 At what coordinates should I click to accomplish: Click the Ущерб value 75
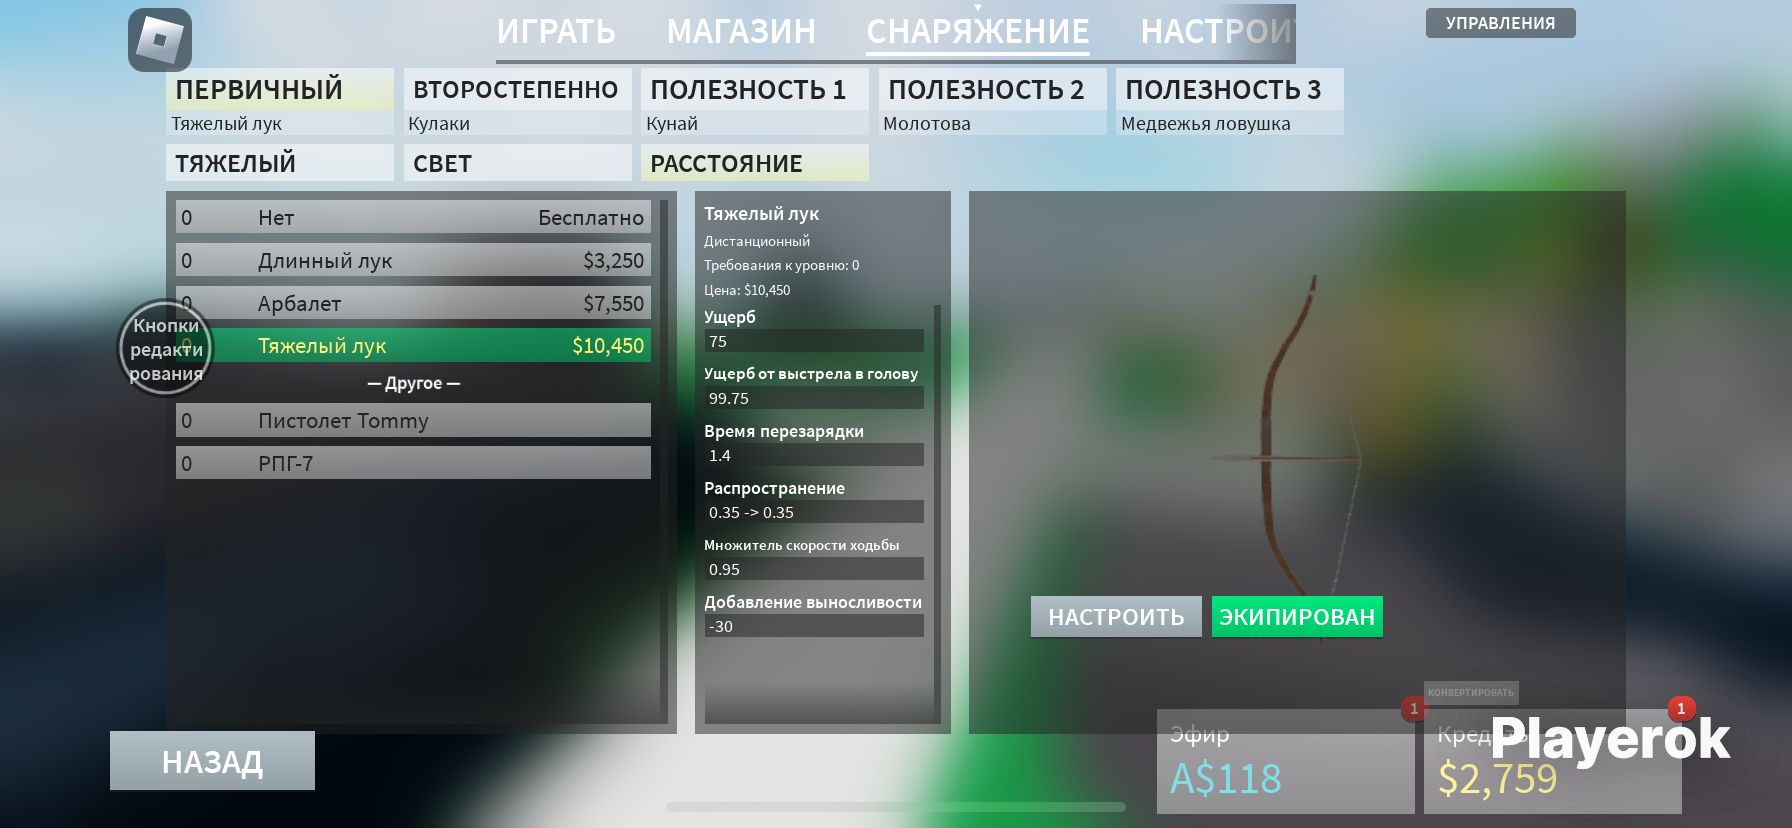point(814,341)
